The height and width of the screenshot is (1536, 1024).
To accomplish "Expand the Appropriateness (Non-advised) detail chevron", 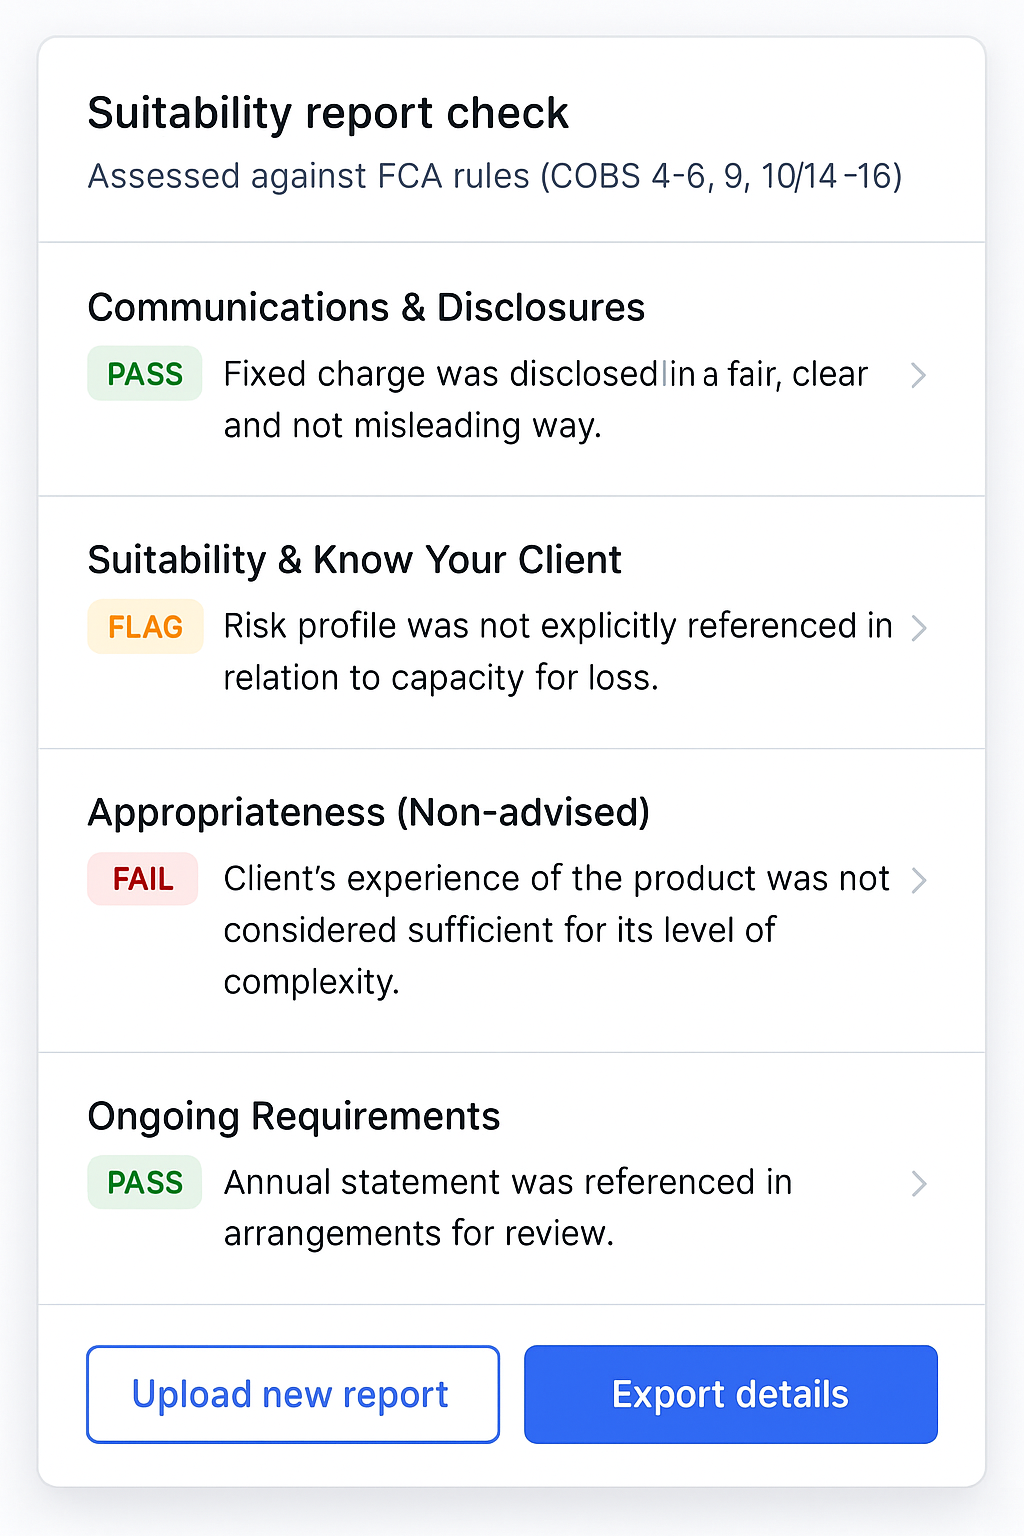I will tap(919, 880).
